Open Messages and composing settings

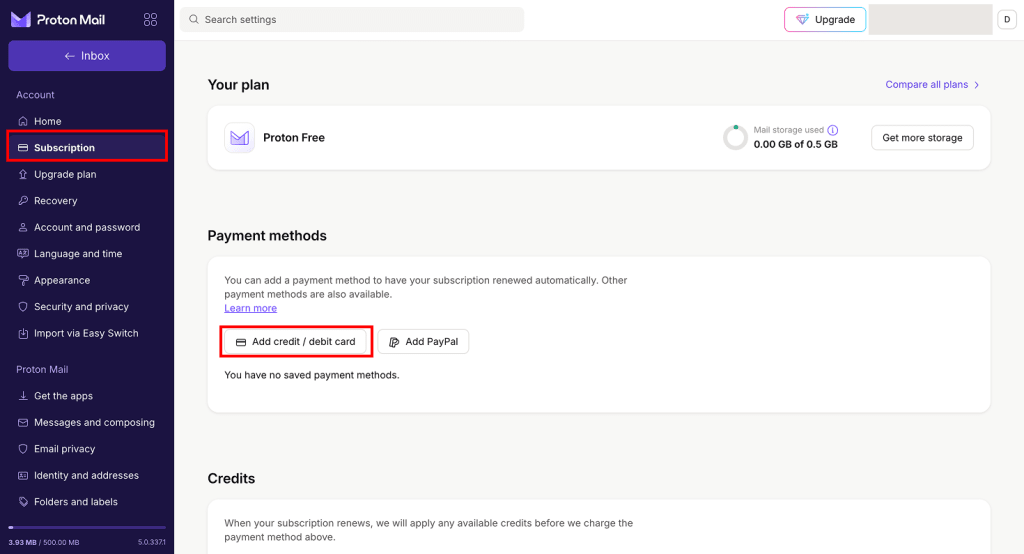coord(87,423)
